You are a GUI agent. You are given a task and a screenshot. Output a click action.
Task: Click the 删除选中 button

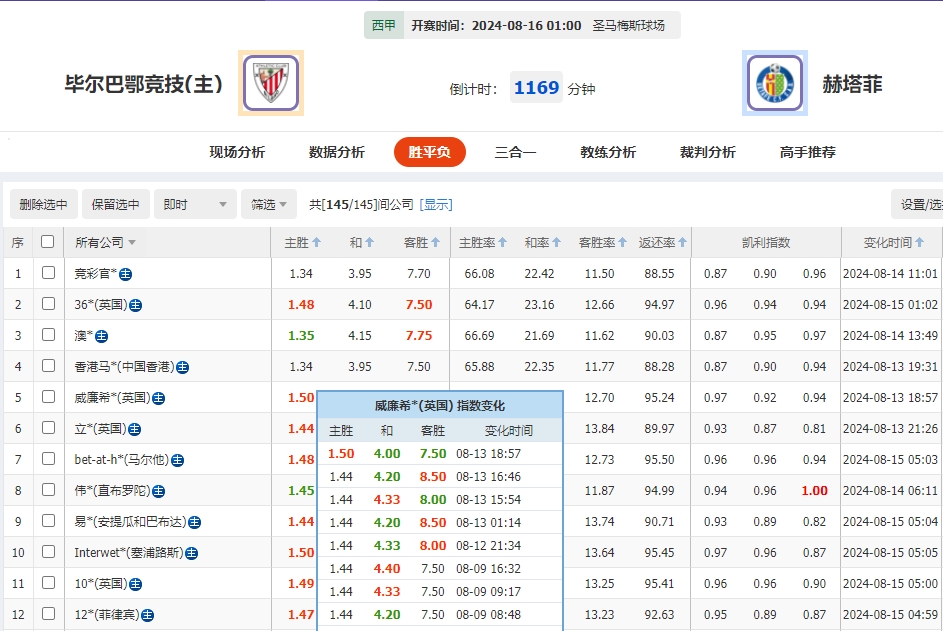(x=41, y=204)
